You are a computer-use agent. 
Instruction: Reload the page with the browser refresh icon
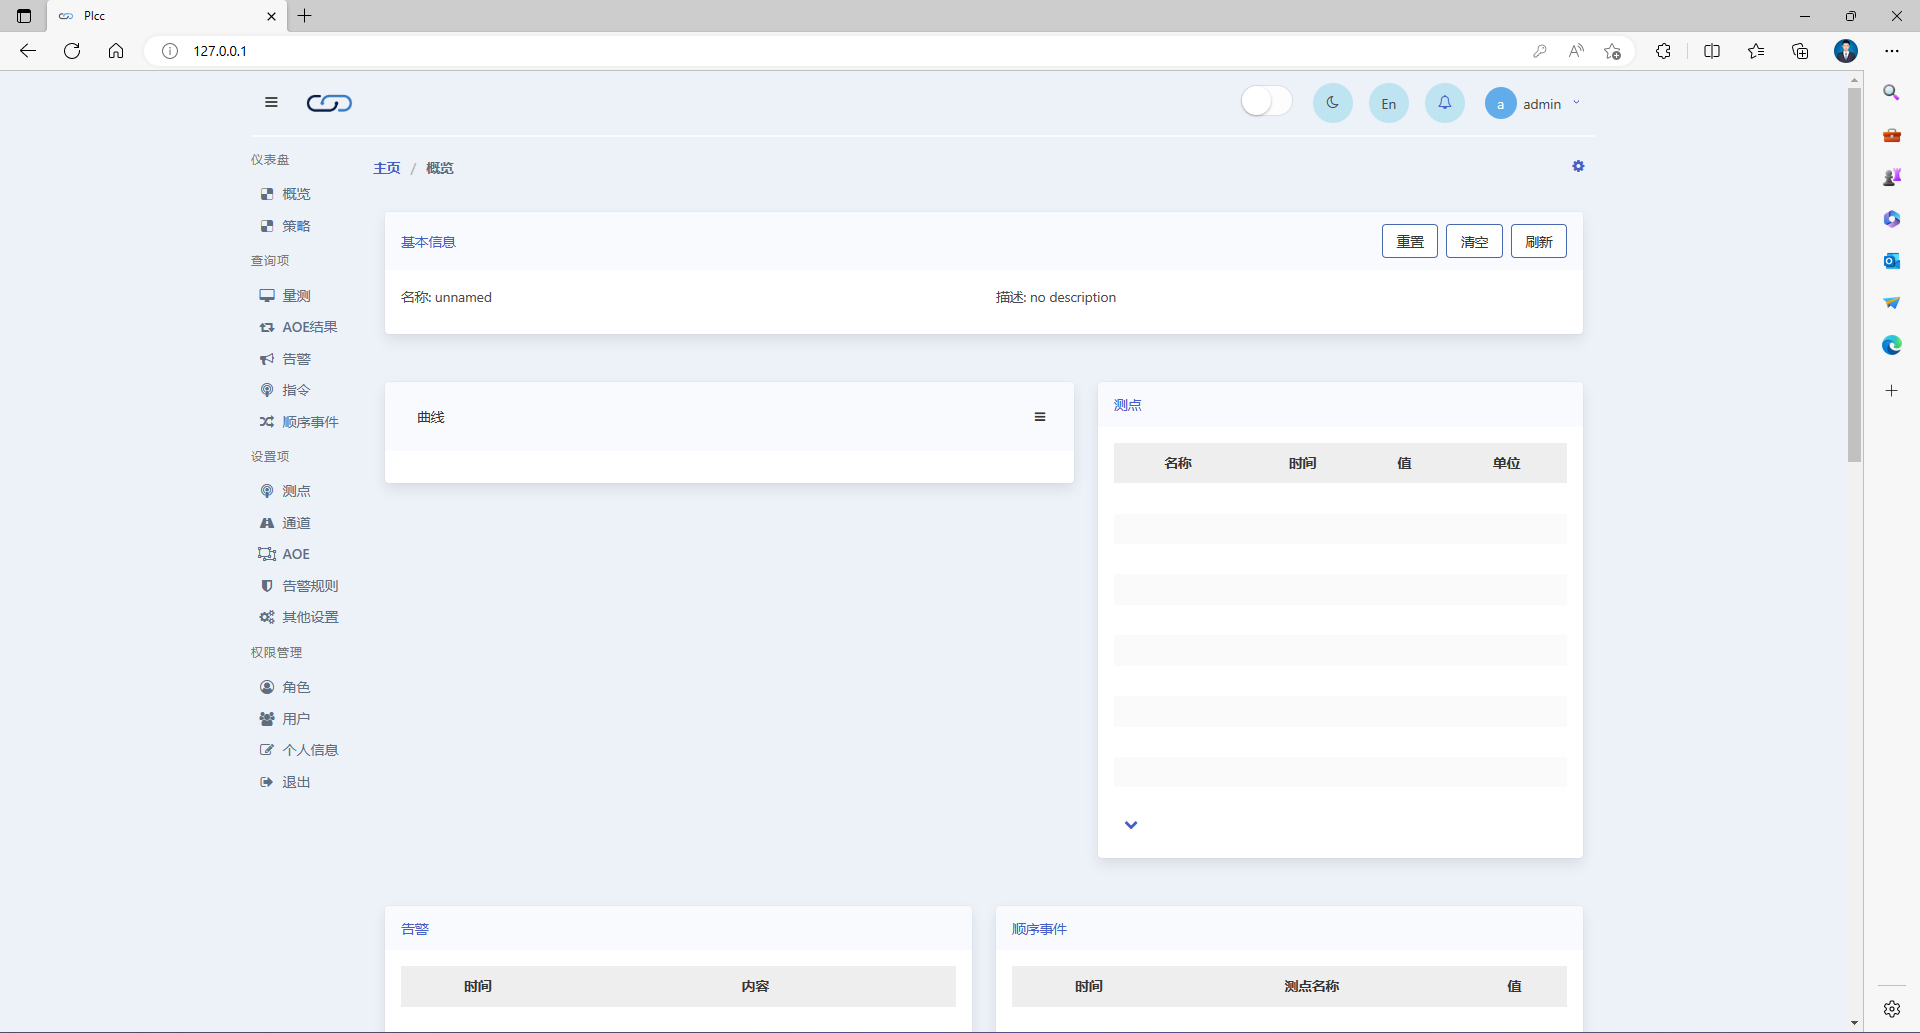(x=72, y=51)
